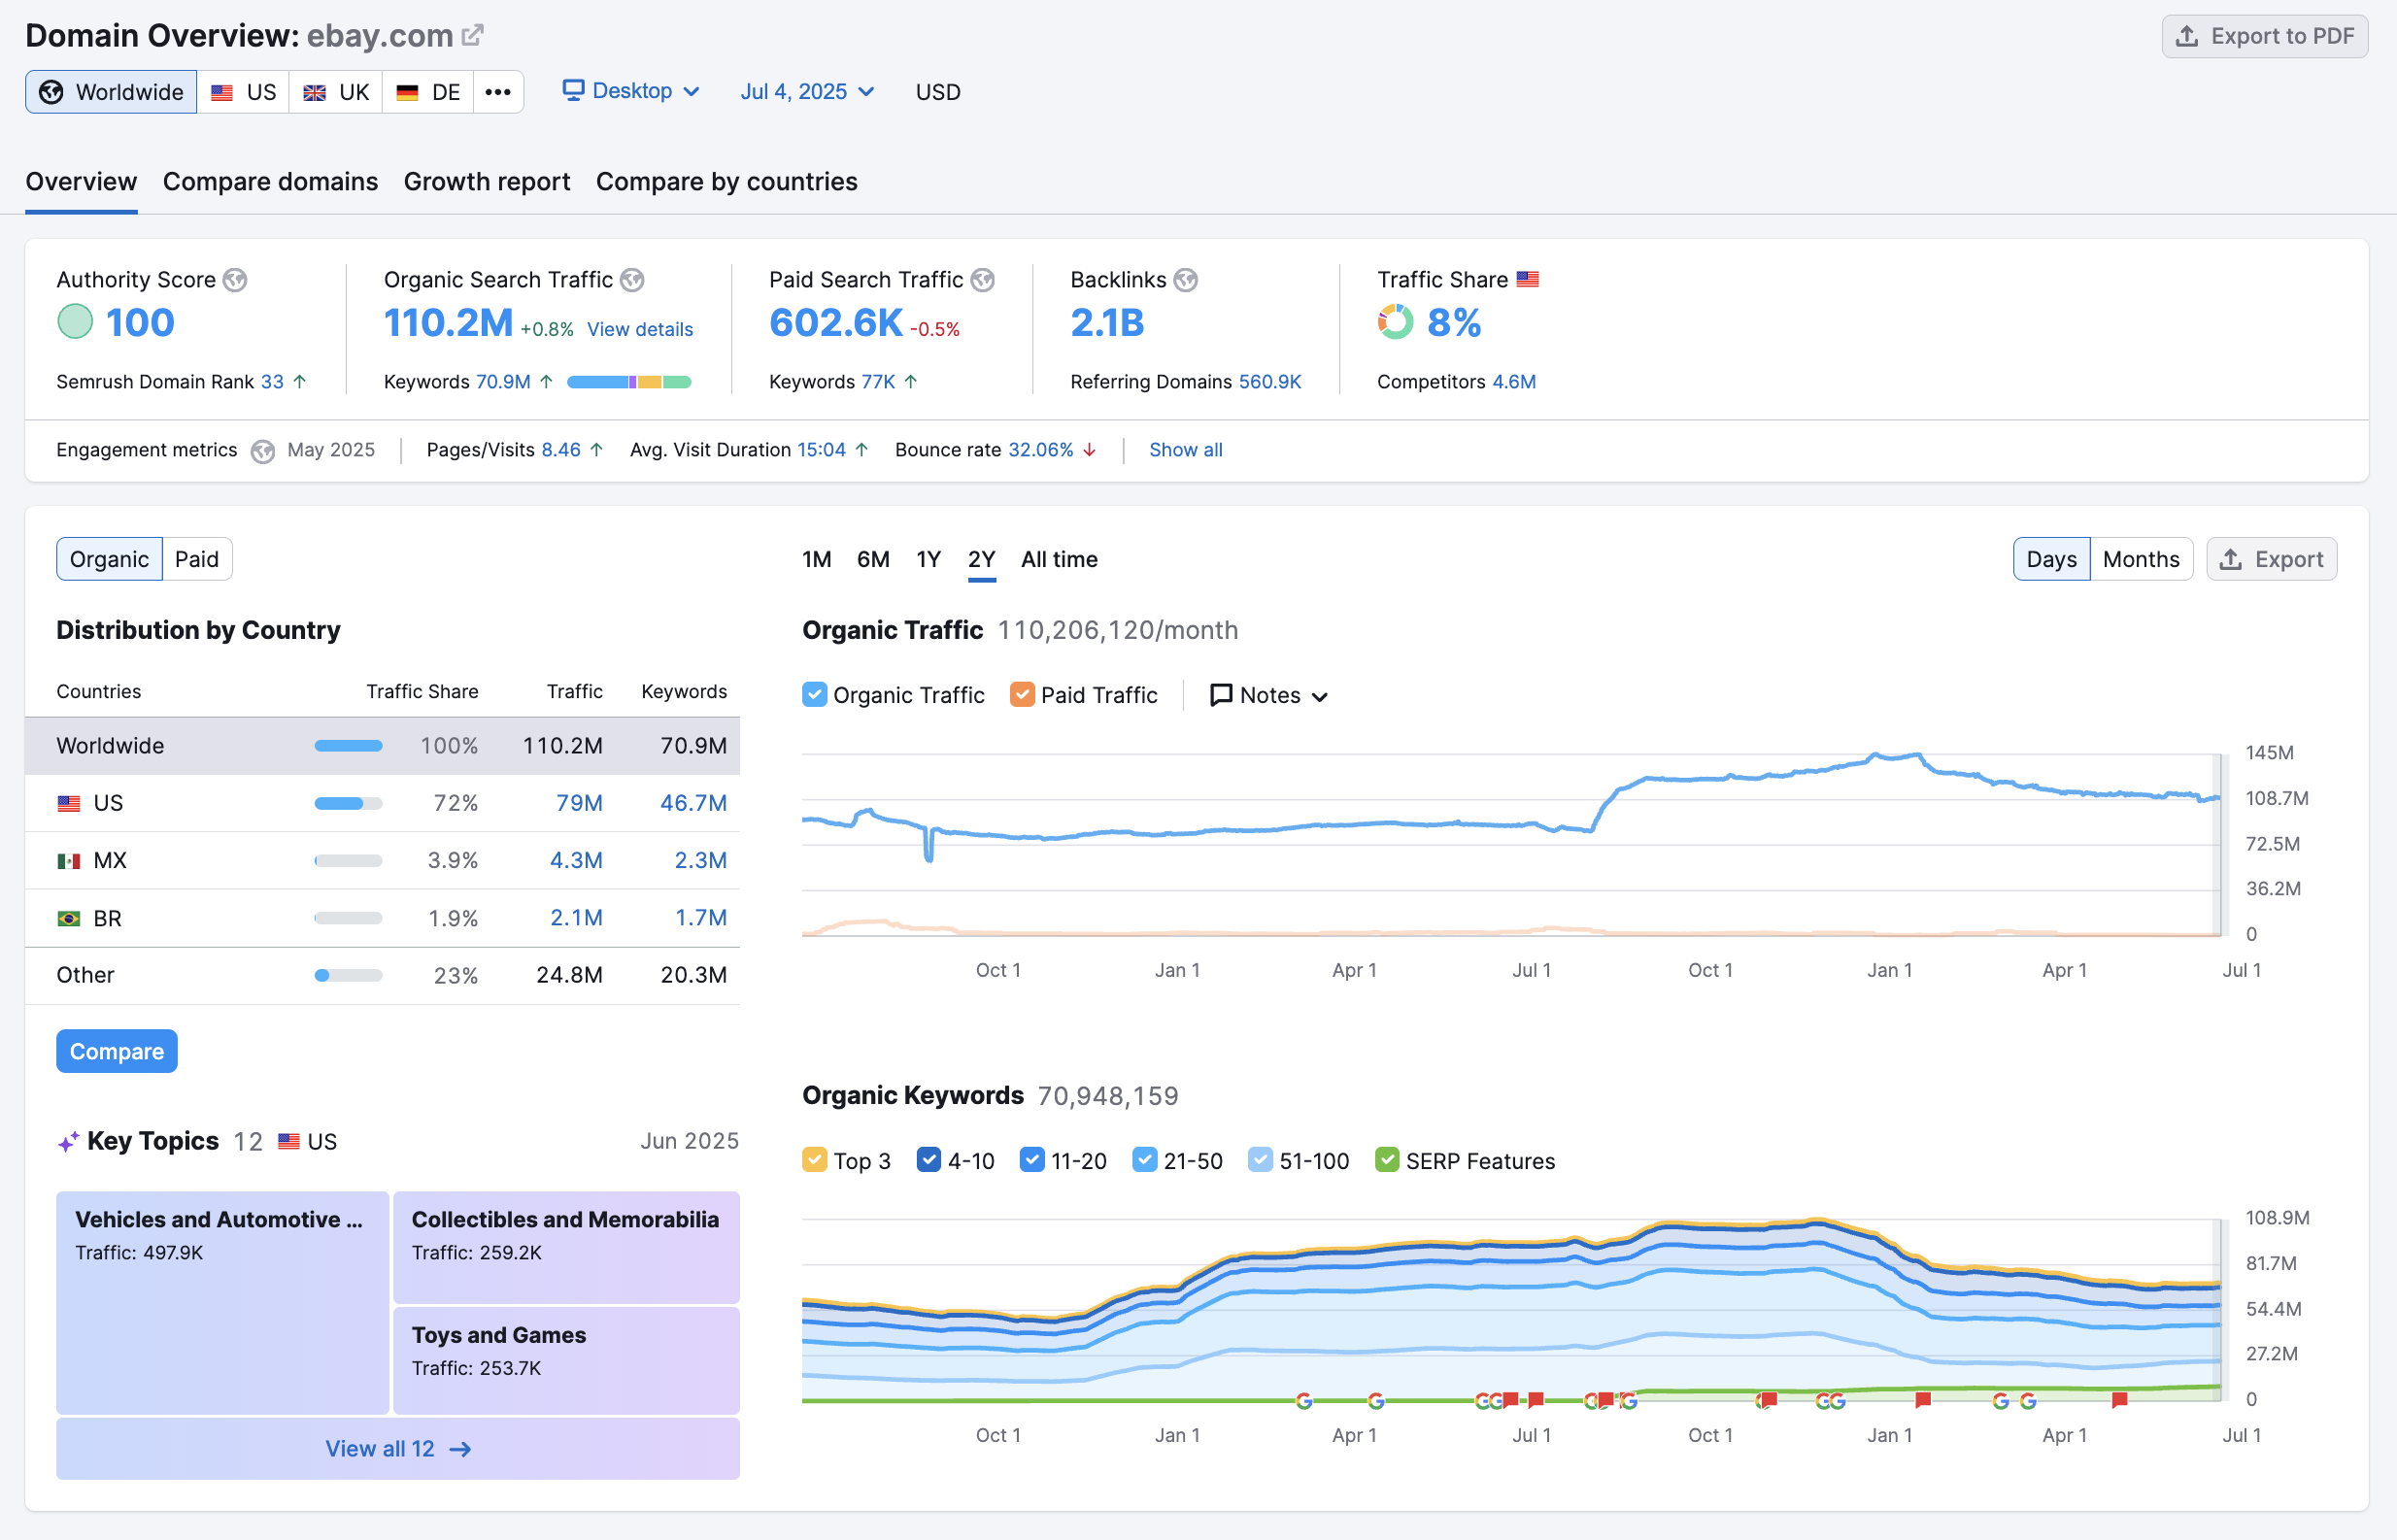This screenshot has height=1540, width=2397.
Task: Click the Backlinks info icon
Action: [1186, 280]
